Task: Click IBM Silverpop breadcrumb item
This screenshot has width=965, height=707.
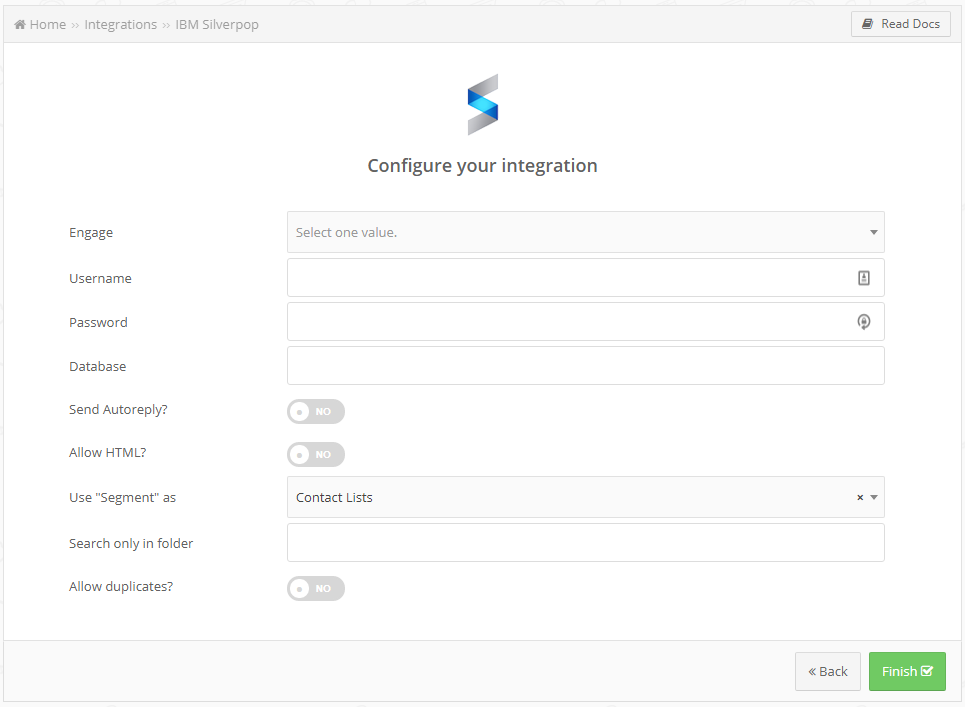Action: [217, 25]
